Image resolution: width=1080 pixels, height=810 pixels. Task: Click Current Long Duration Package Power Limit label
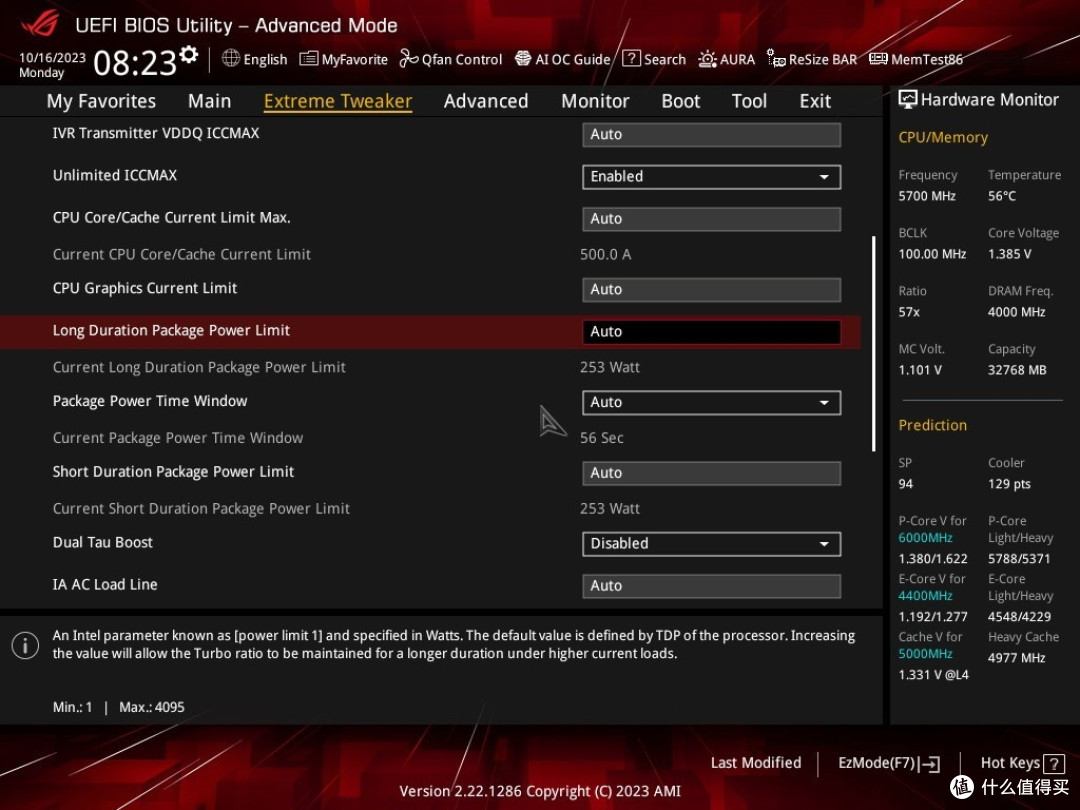pos(199,368)
